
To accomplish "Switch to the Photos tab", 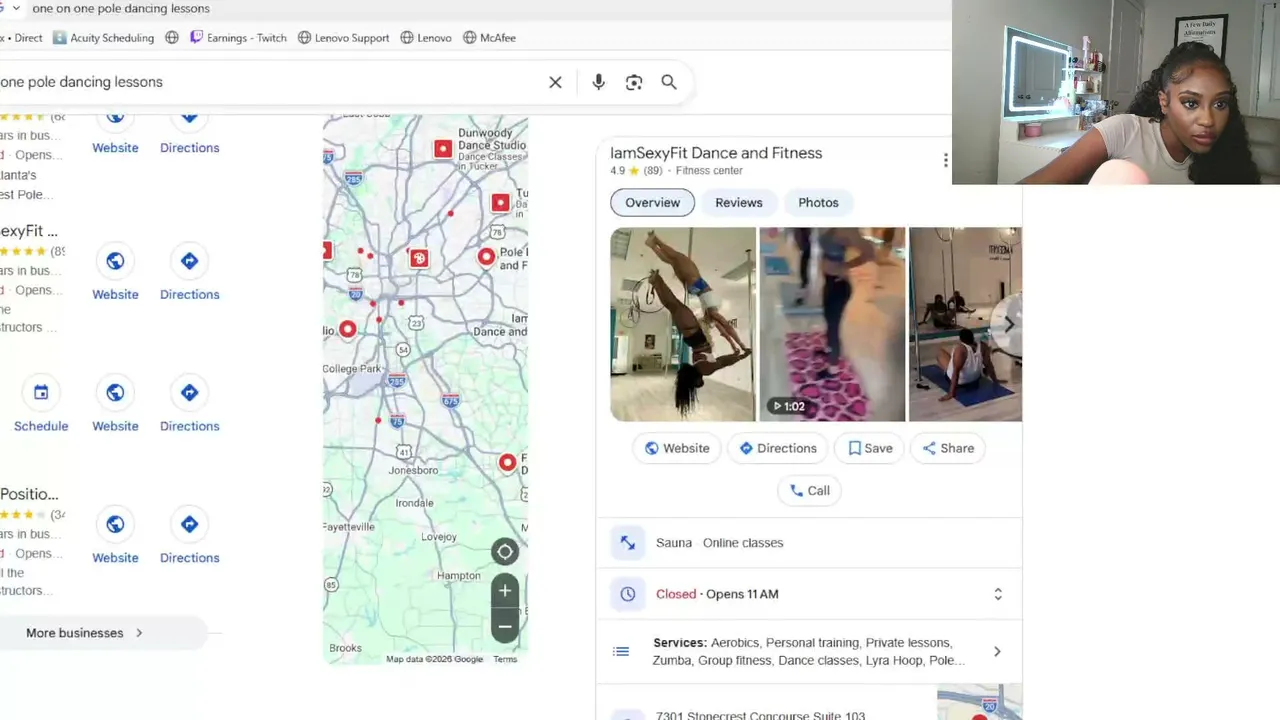I will [x=818, y=202].
